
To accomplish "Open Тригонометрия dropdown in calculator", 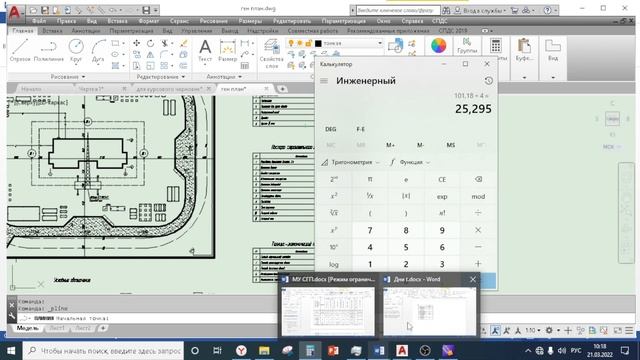I will tap(351, 162).
